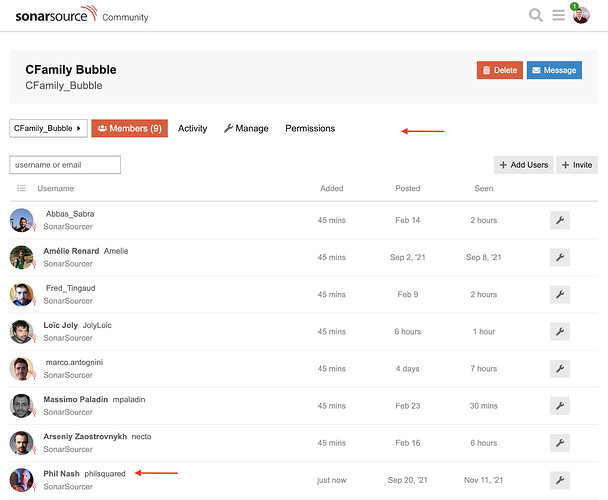Click the Add Users button
The image size is (608, 500).
(x=523, y=165)
